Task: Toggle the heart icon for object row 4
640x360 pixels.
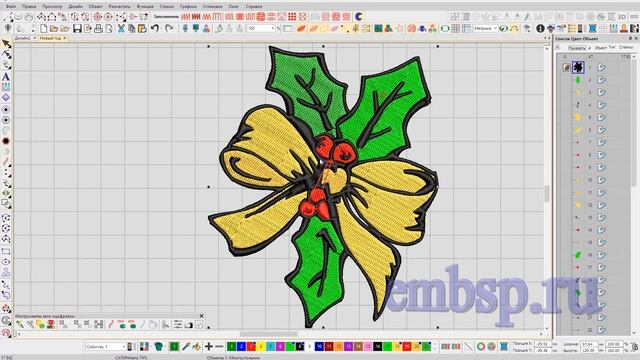Action: 602,105
